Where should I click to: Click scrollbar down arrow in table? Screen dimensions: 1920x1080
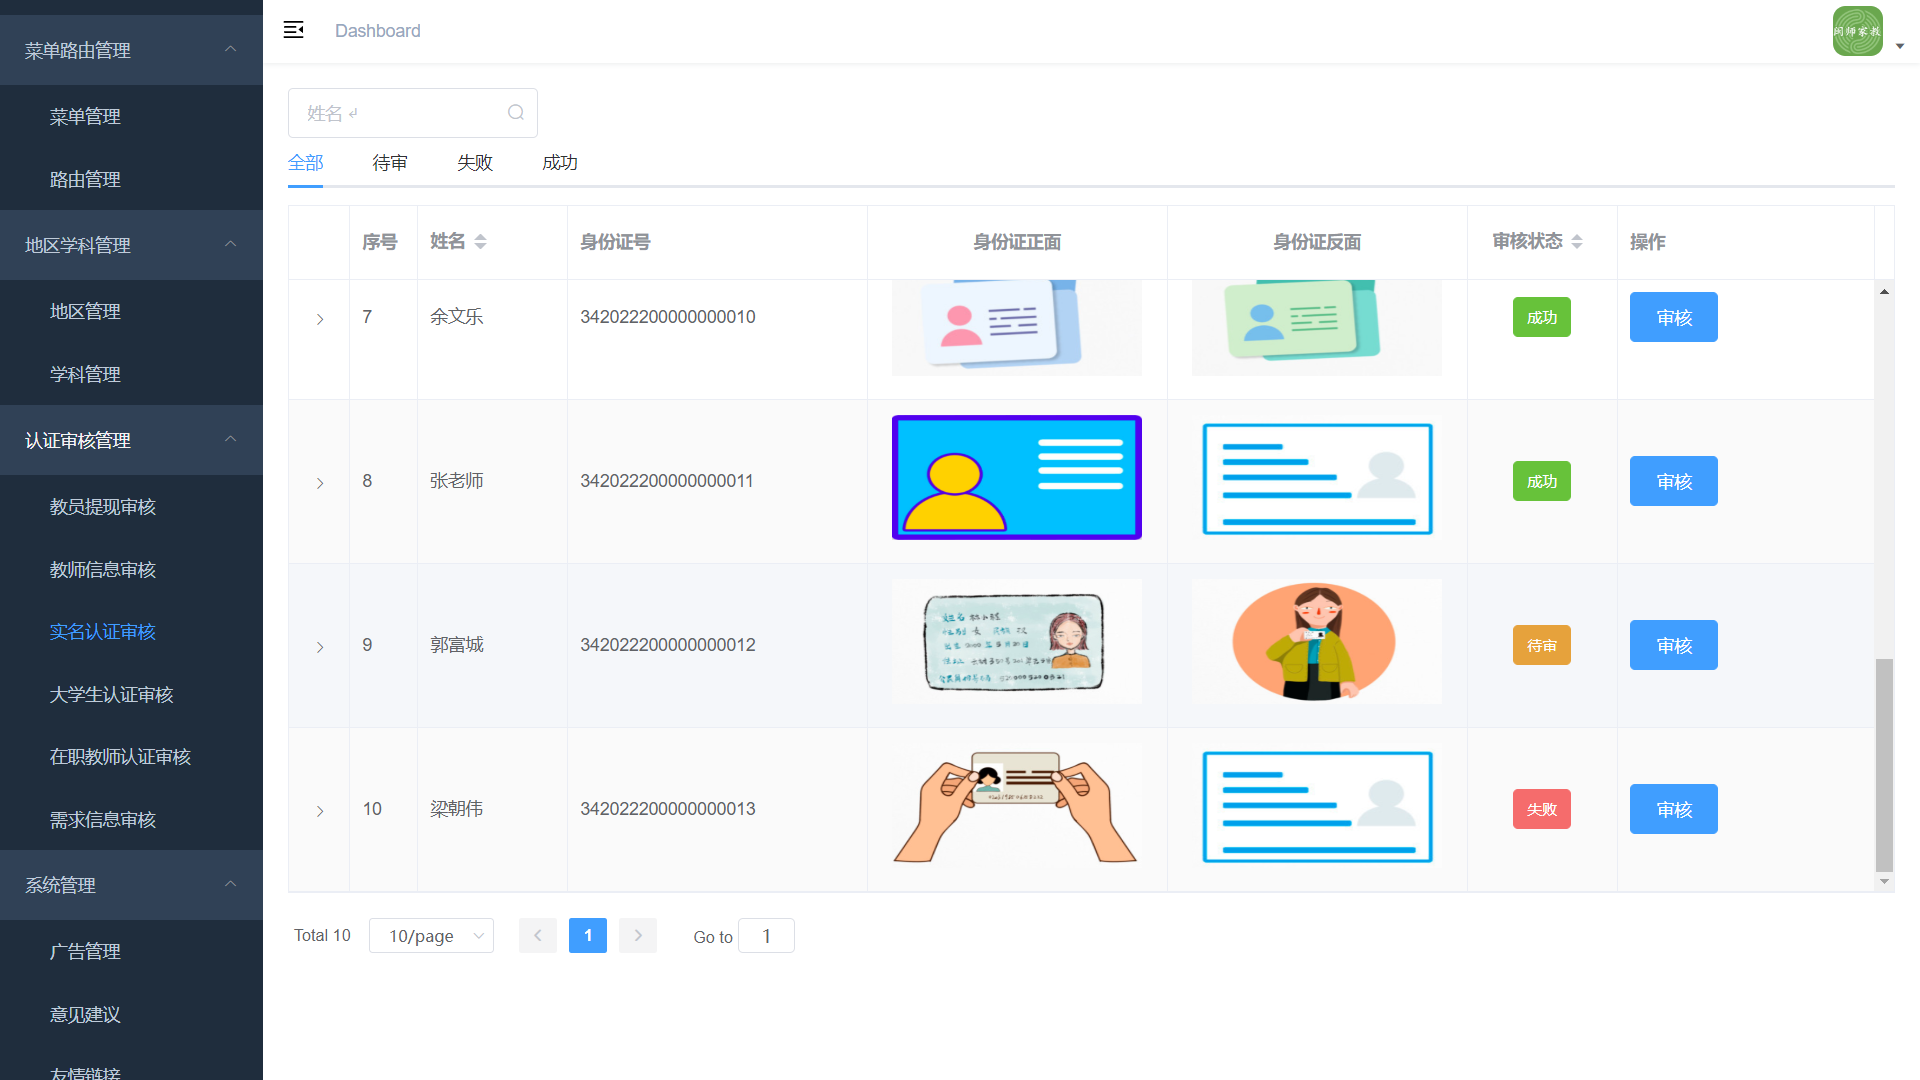pos(1884,881)
